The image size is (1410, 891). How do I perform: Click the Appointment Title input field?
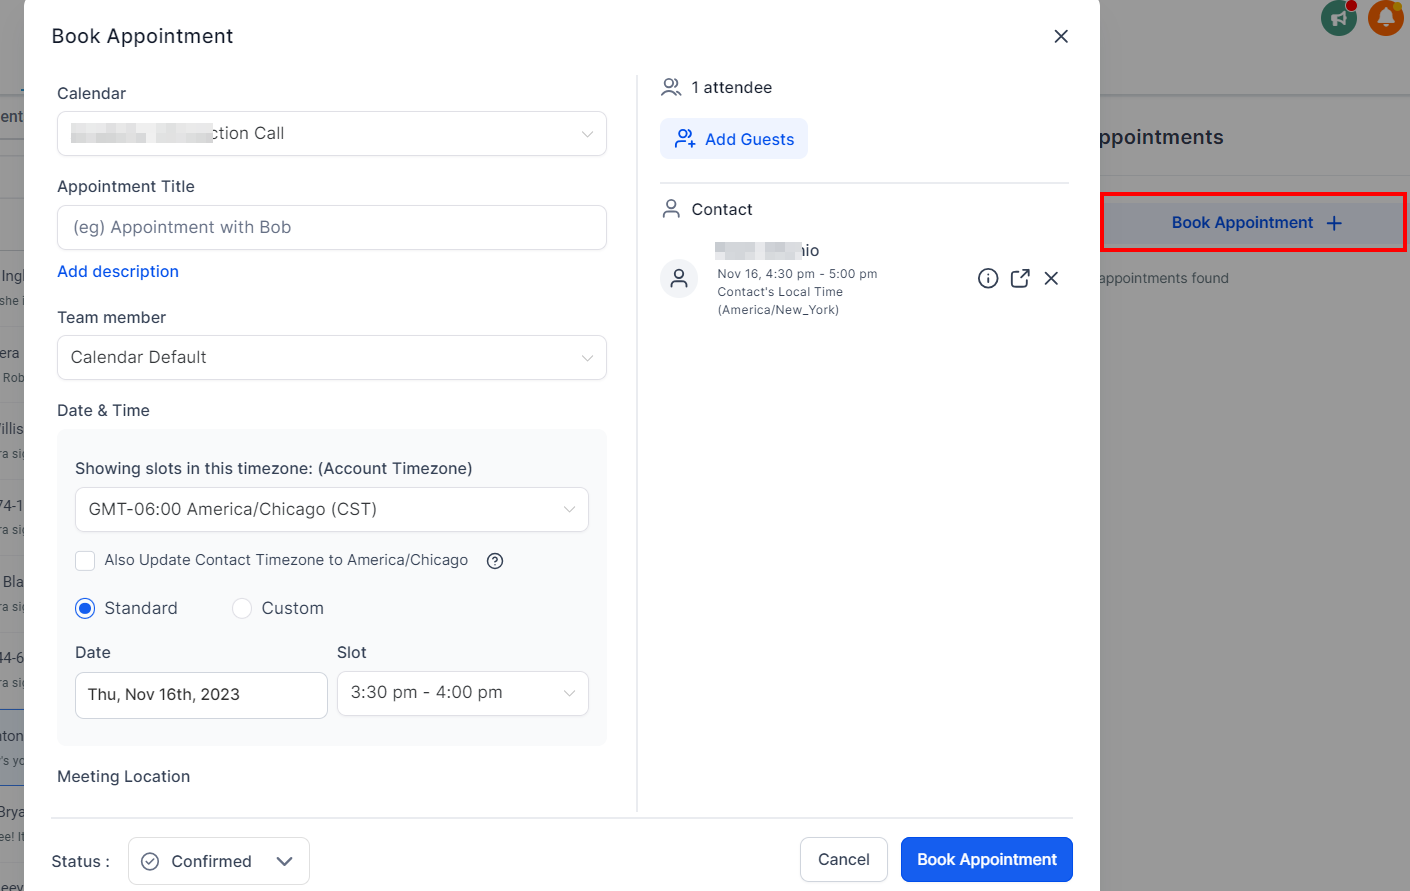(332, 228)
